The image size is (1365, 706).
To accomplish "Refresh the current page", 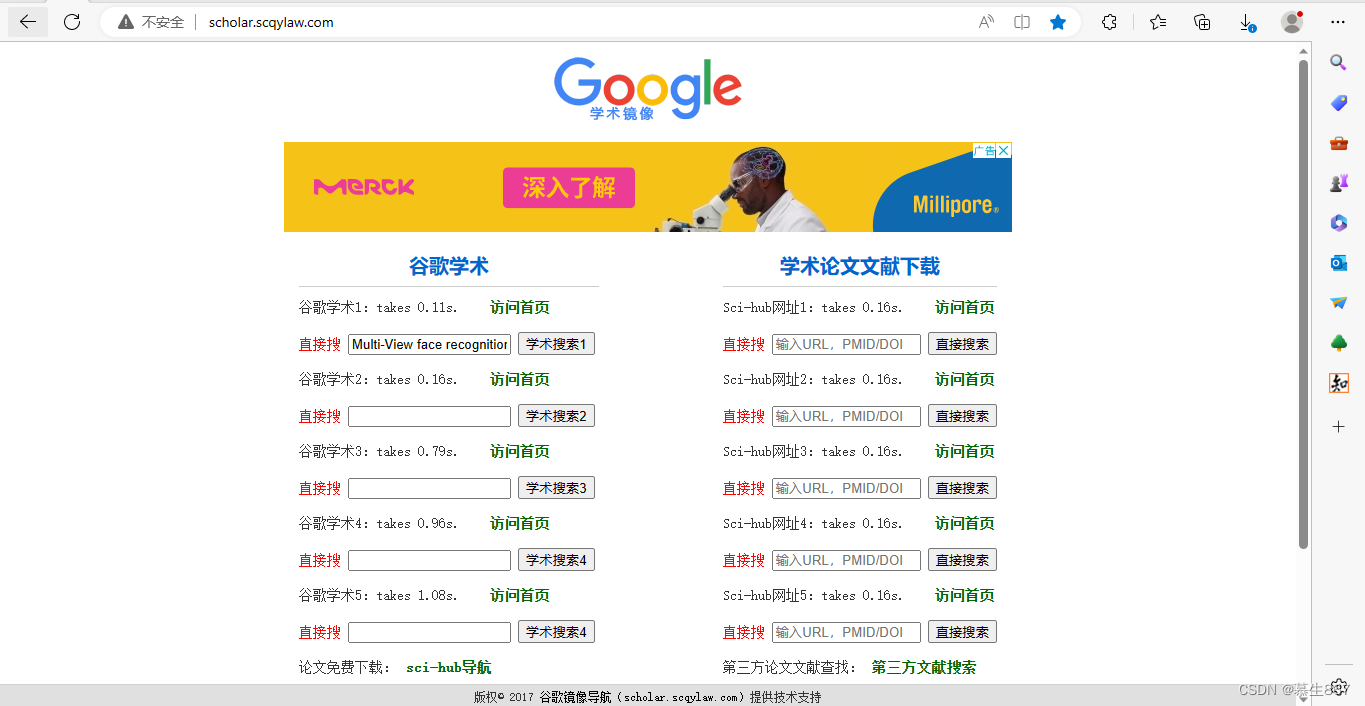I will point(72,22).
